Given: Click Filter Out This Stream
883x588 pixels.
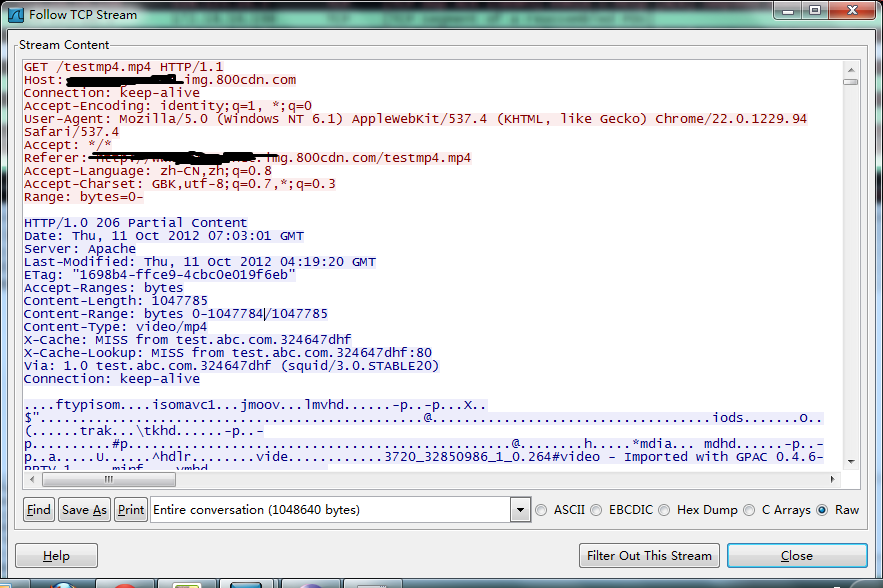Looking at the screenshot, I should tap(649, 556).
